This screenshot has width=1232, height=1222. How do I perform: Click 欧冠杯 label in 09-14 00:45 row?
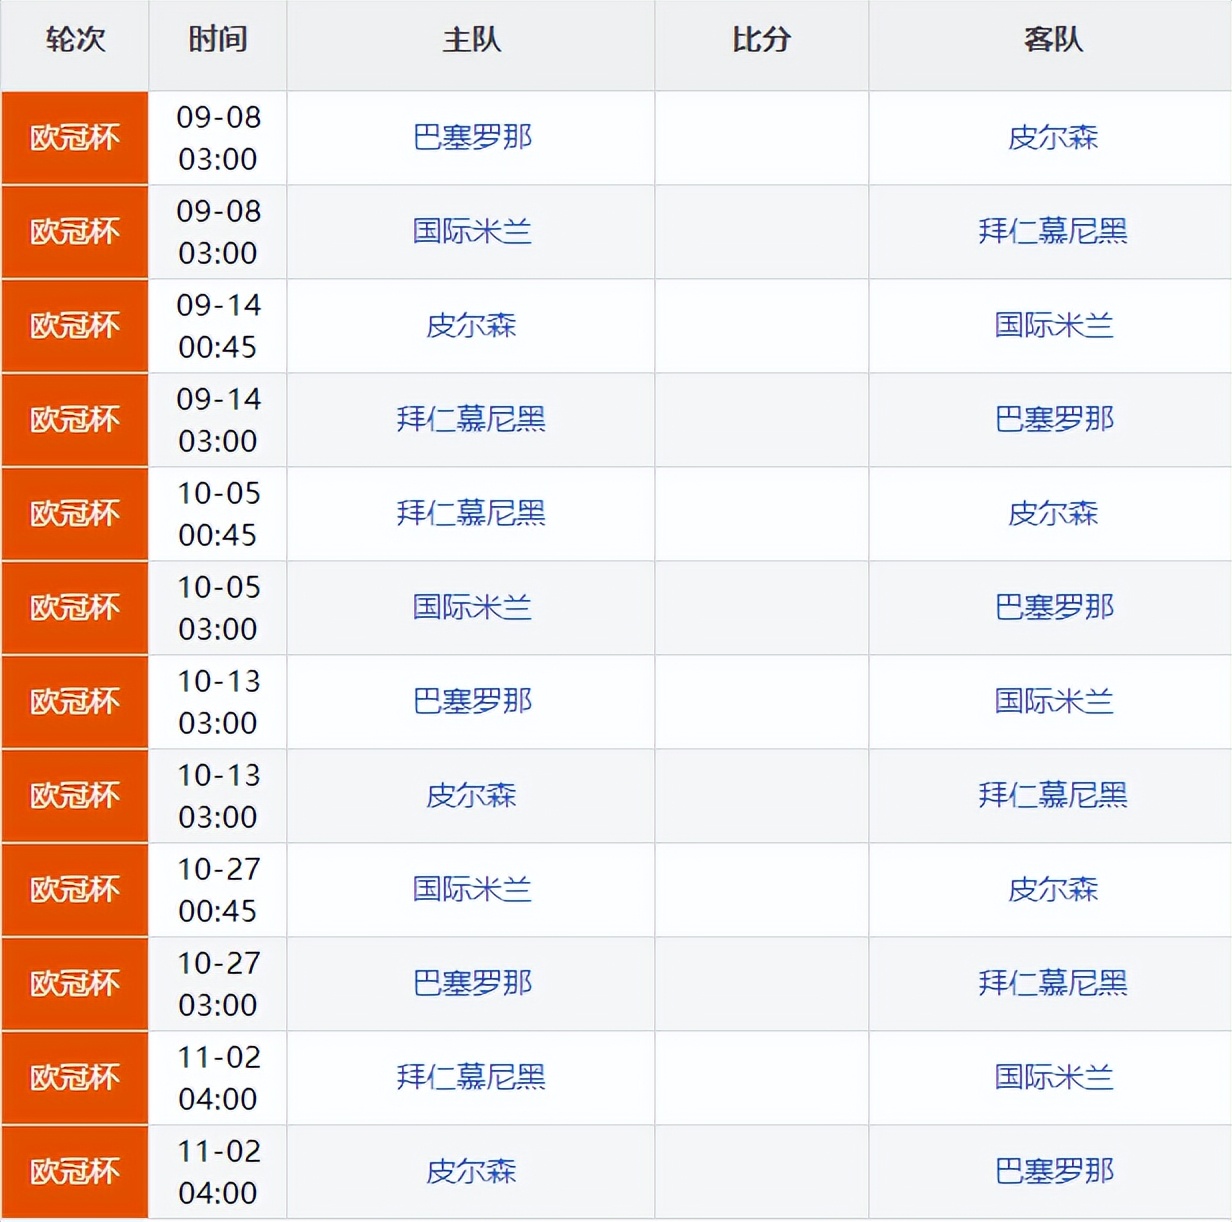tap(75, 326)
